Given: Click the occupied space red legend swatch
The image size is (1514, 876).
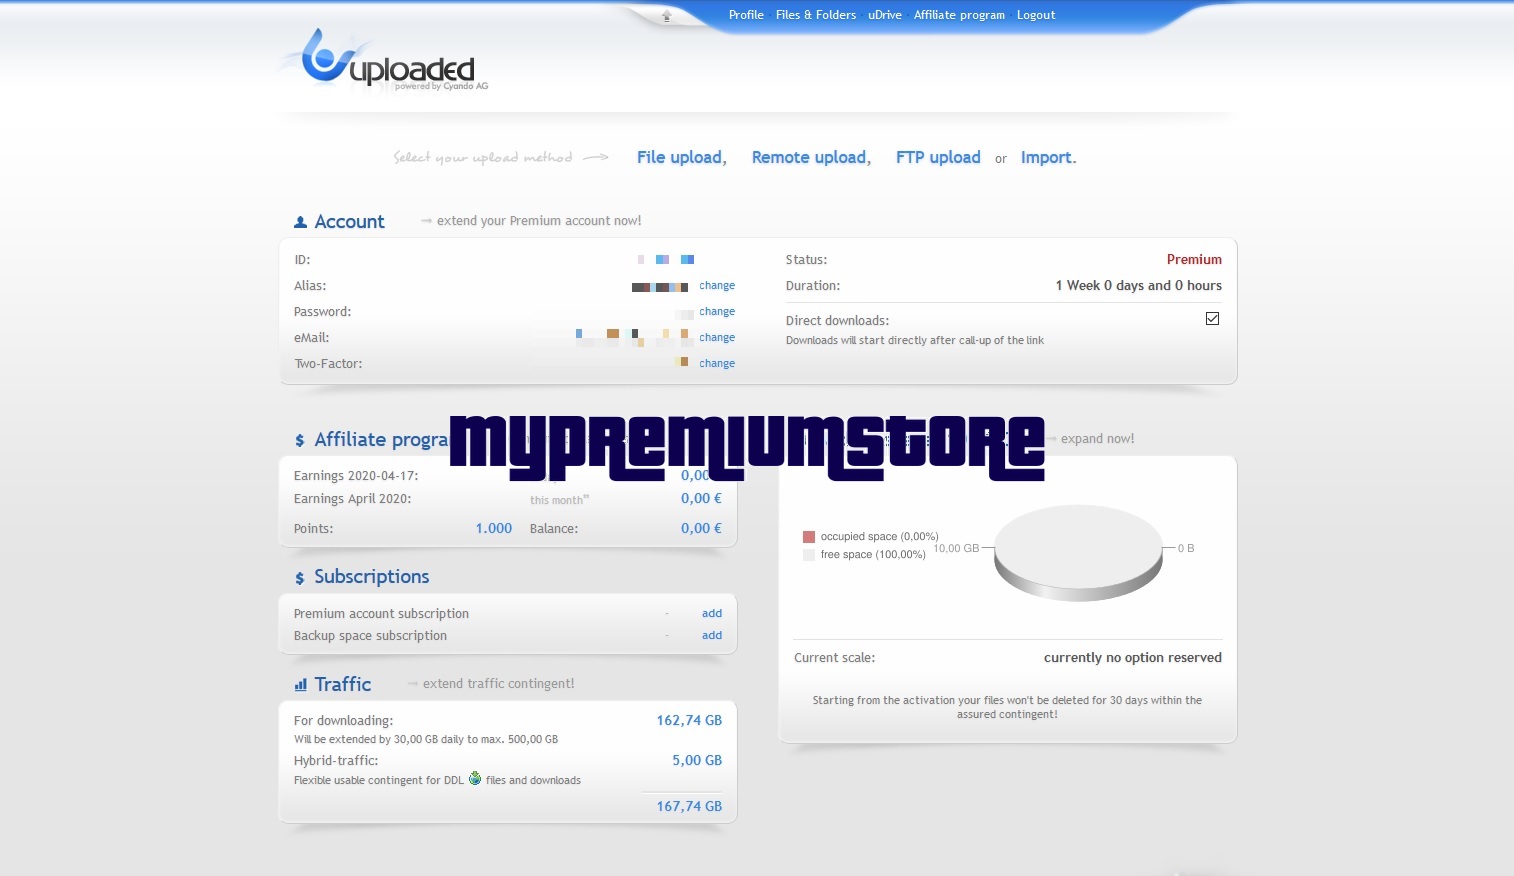Looking at the screenshot, I should 809,537.
